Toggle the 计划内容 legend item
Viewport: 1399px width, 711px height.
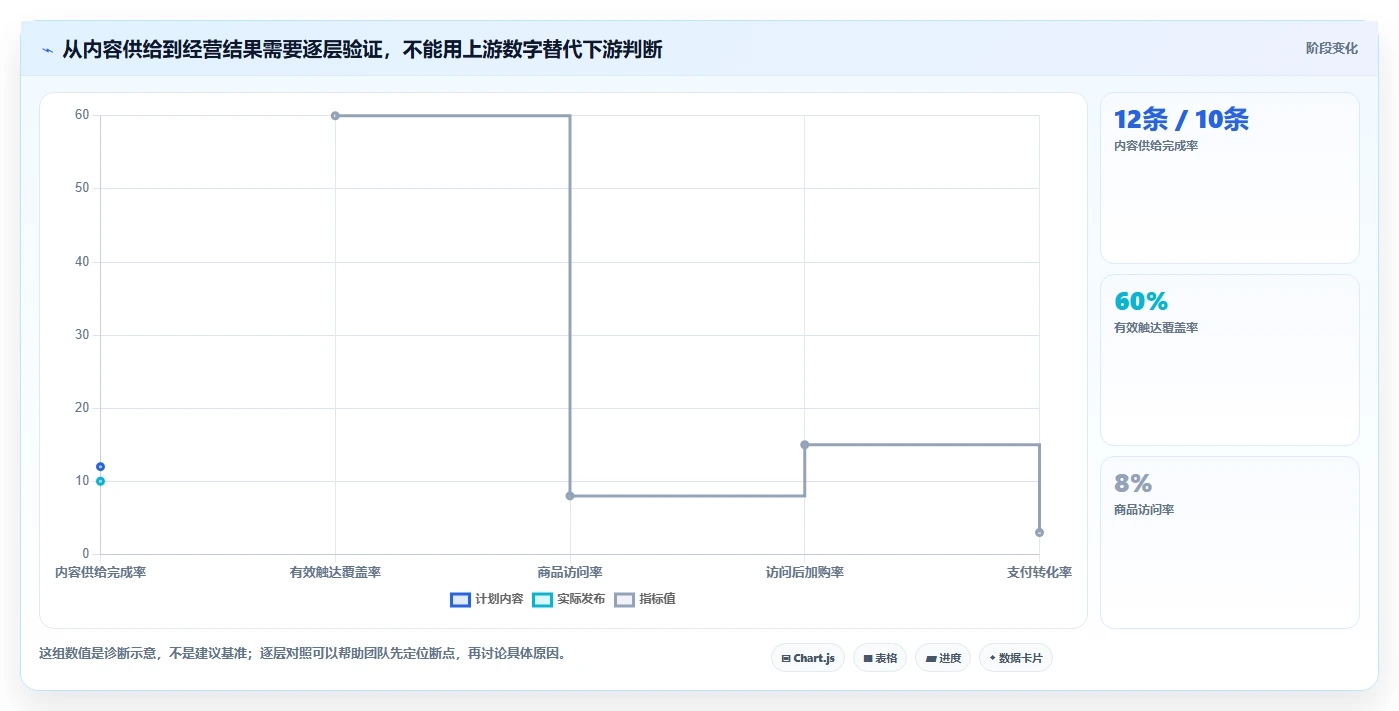[x=487, y=599]
